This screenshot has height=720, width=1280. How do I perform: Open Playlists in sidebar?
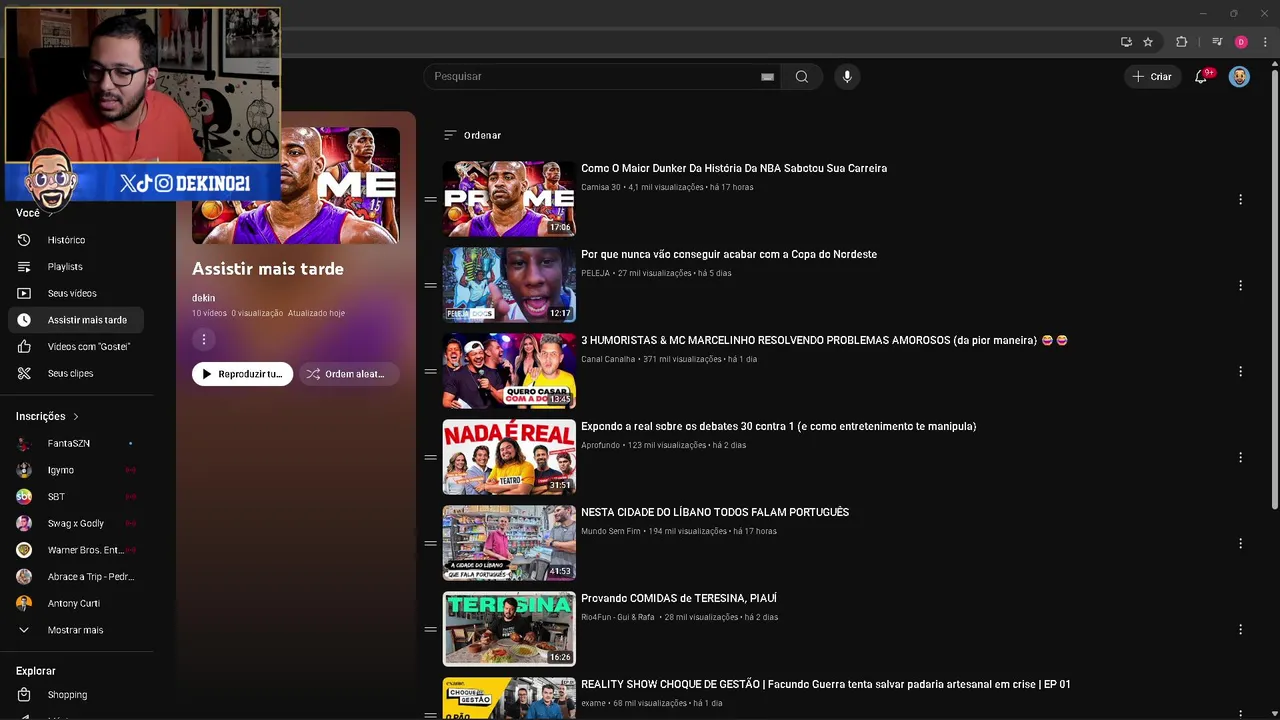[x=76, y=267]
